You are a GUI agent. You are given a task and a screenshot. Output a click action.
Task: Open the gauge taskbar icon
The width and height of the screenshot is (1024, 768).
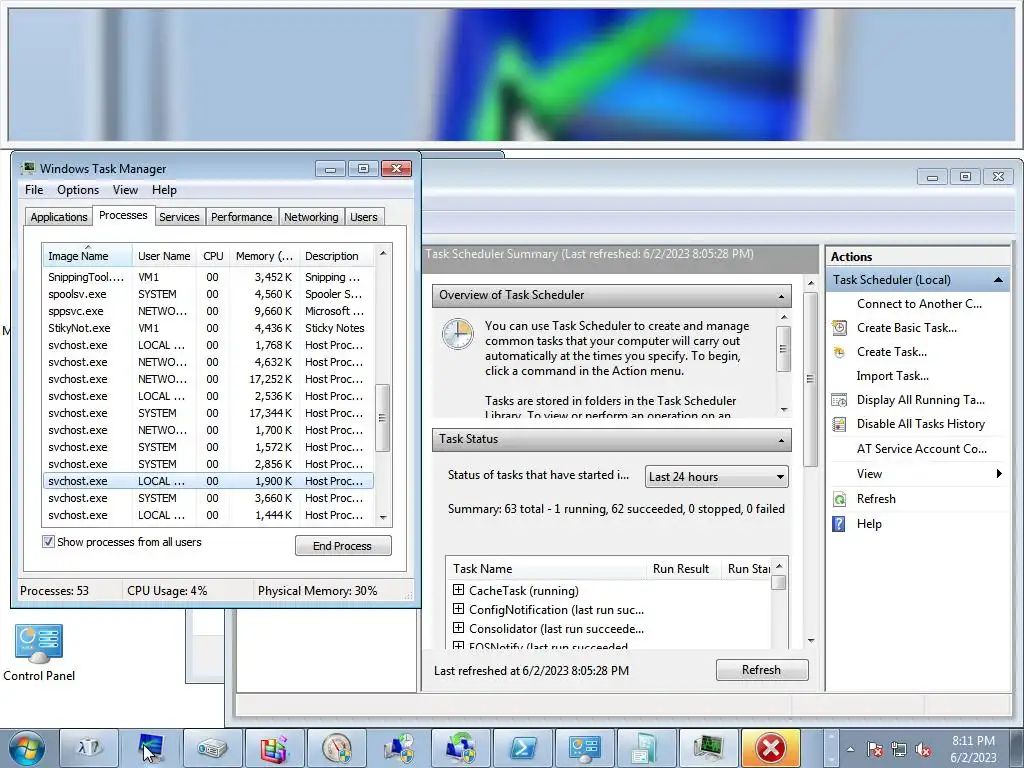point(336,748)
